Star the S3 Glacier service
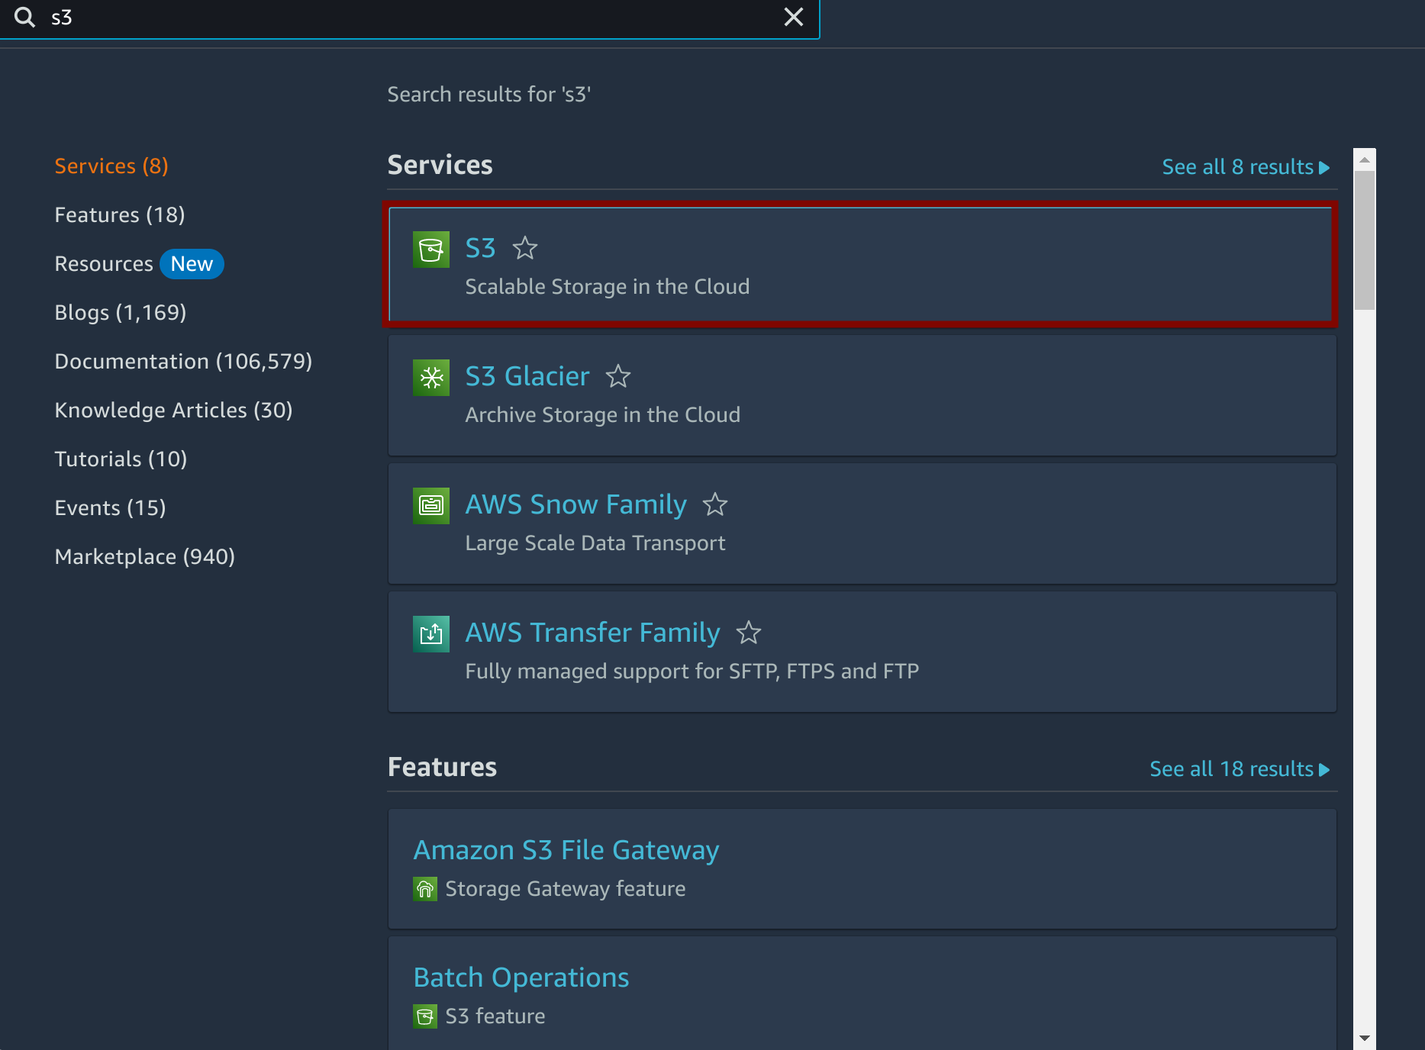 (x=618, y=376)
